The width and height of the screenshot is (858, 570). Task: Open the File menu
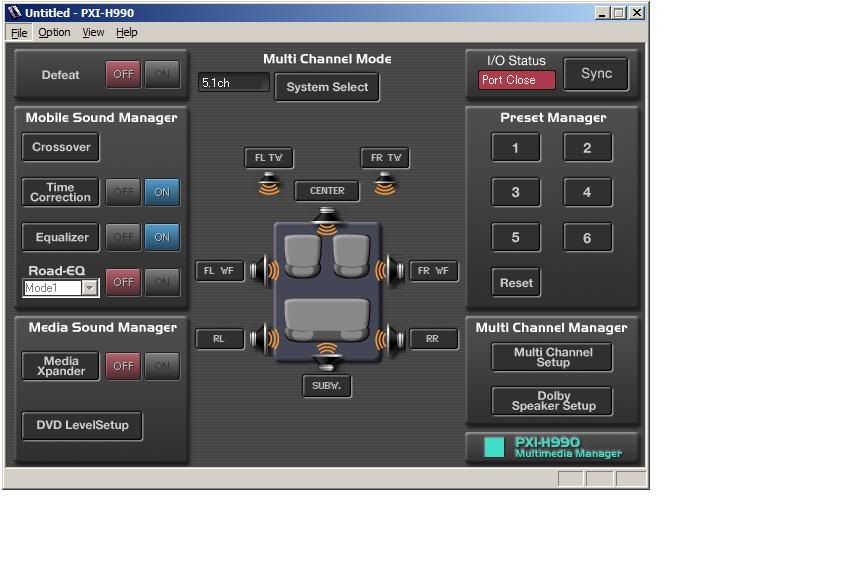[19, 33]
